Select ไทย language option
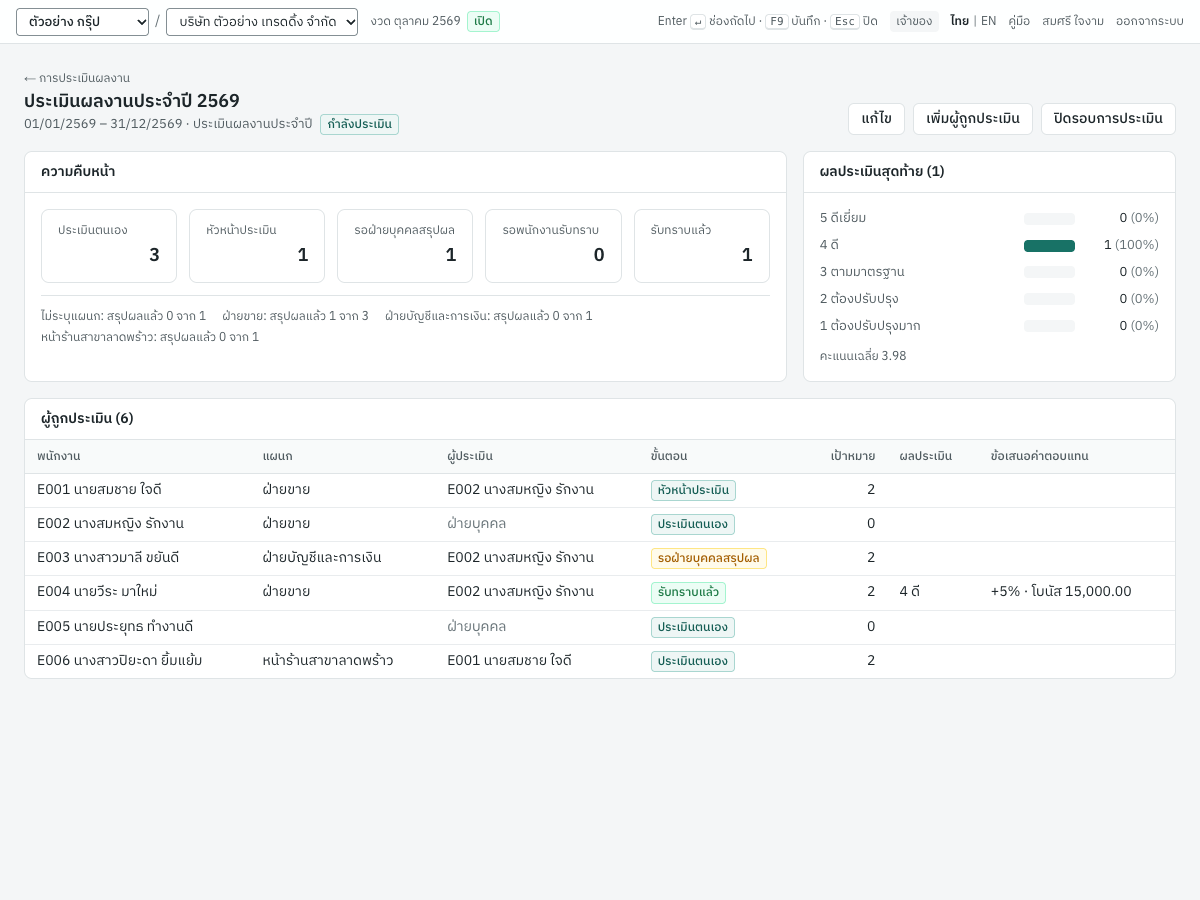Screen dimensions: 1200x900 click(959, 21)
